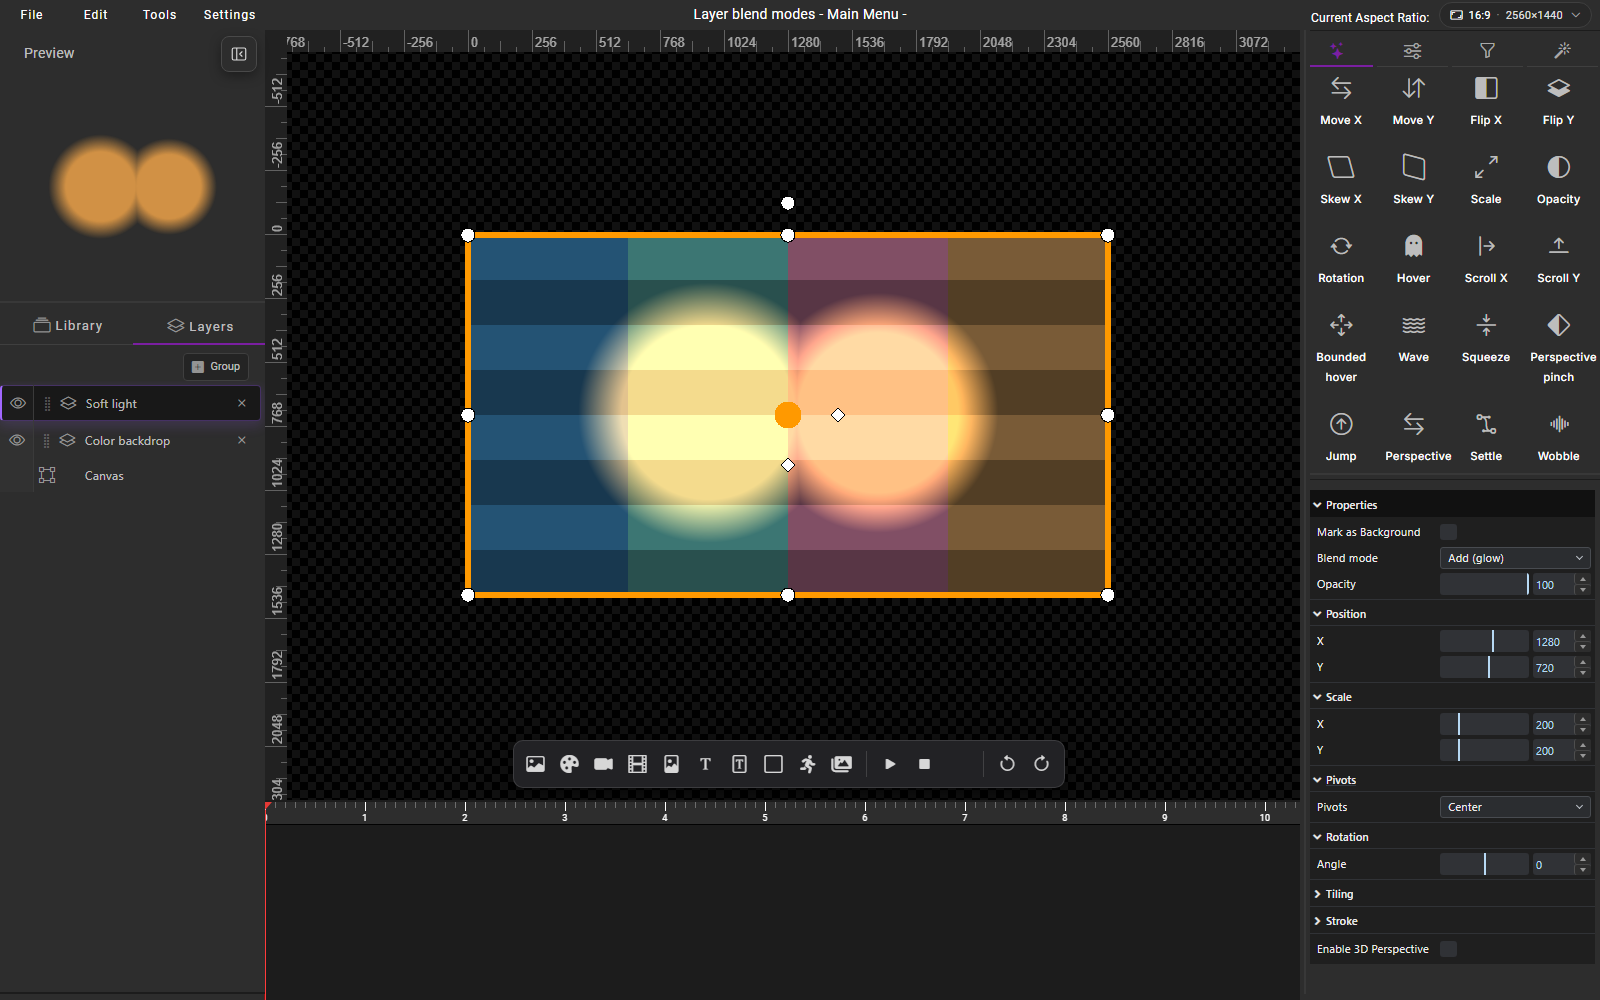The image size is (1600, 1000).
Task: Open the File menu
Action: [x=32, y=14]
